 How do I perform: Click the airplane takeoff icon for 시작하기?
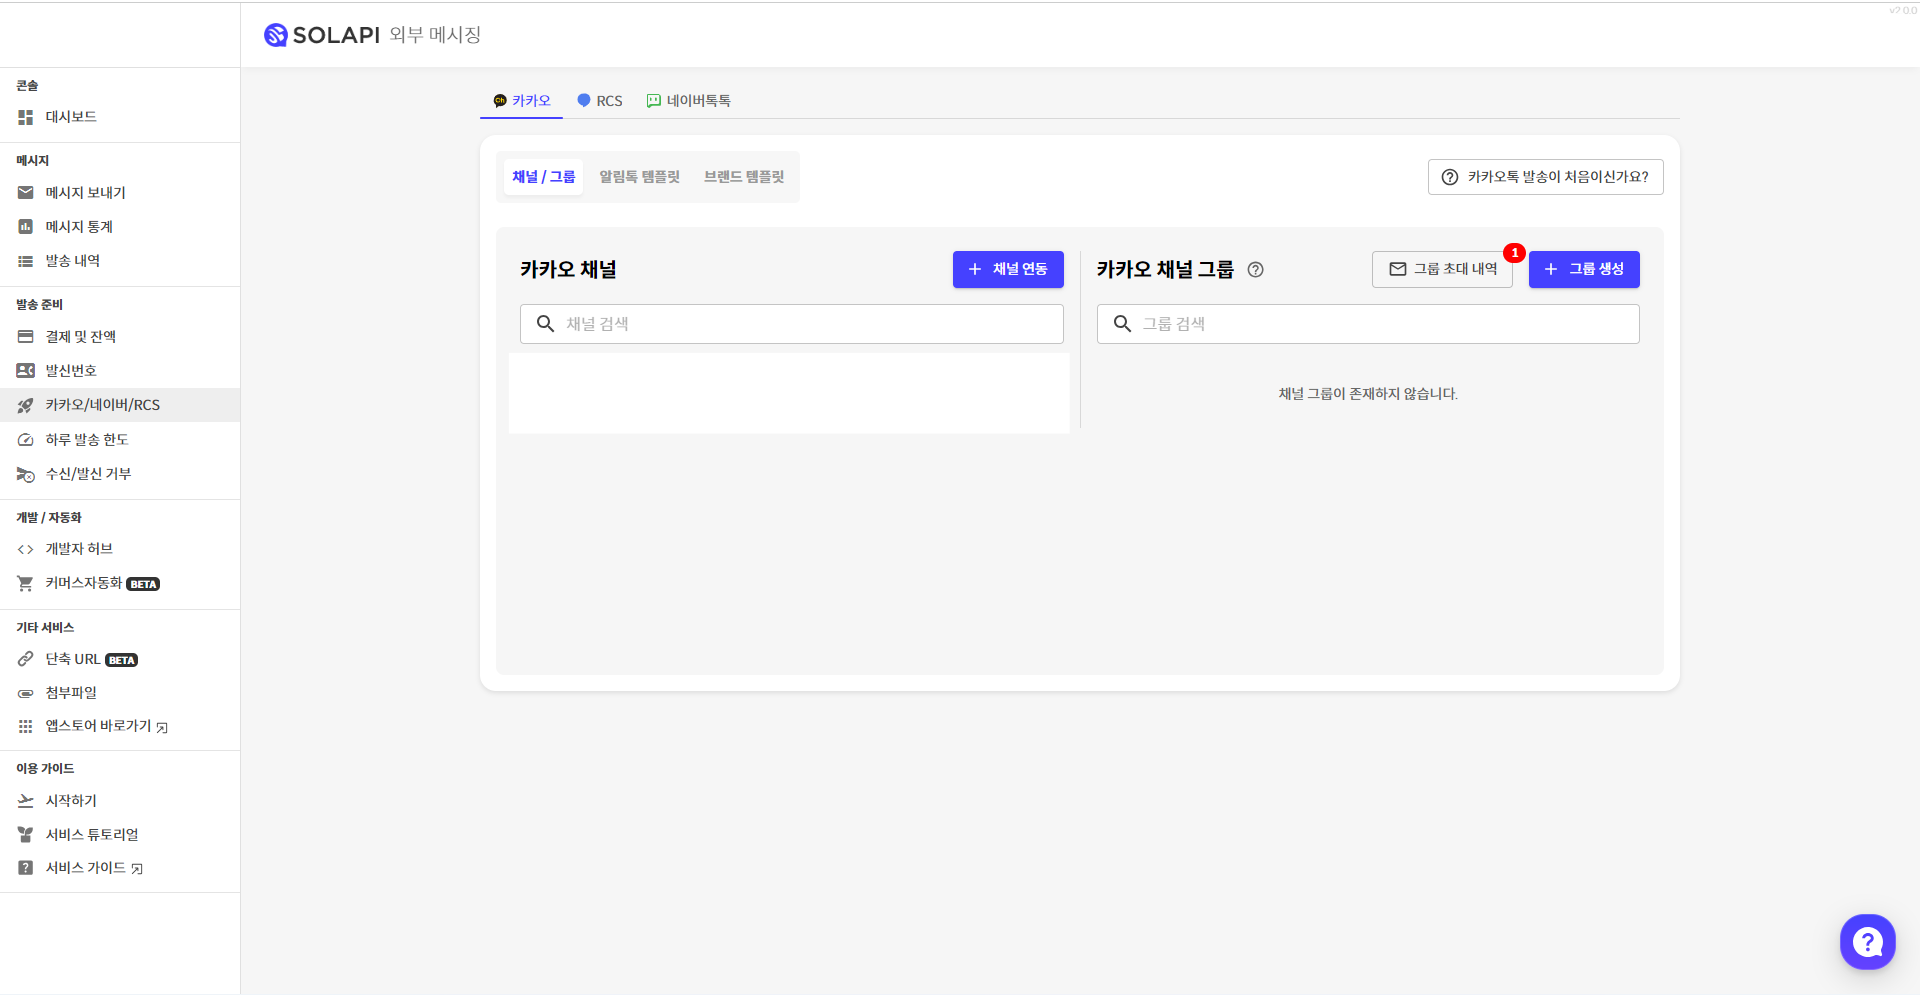pos(26,801)
